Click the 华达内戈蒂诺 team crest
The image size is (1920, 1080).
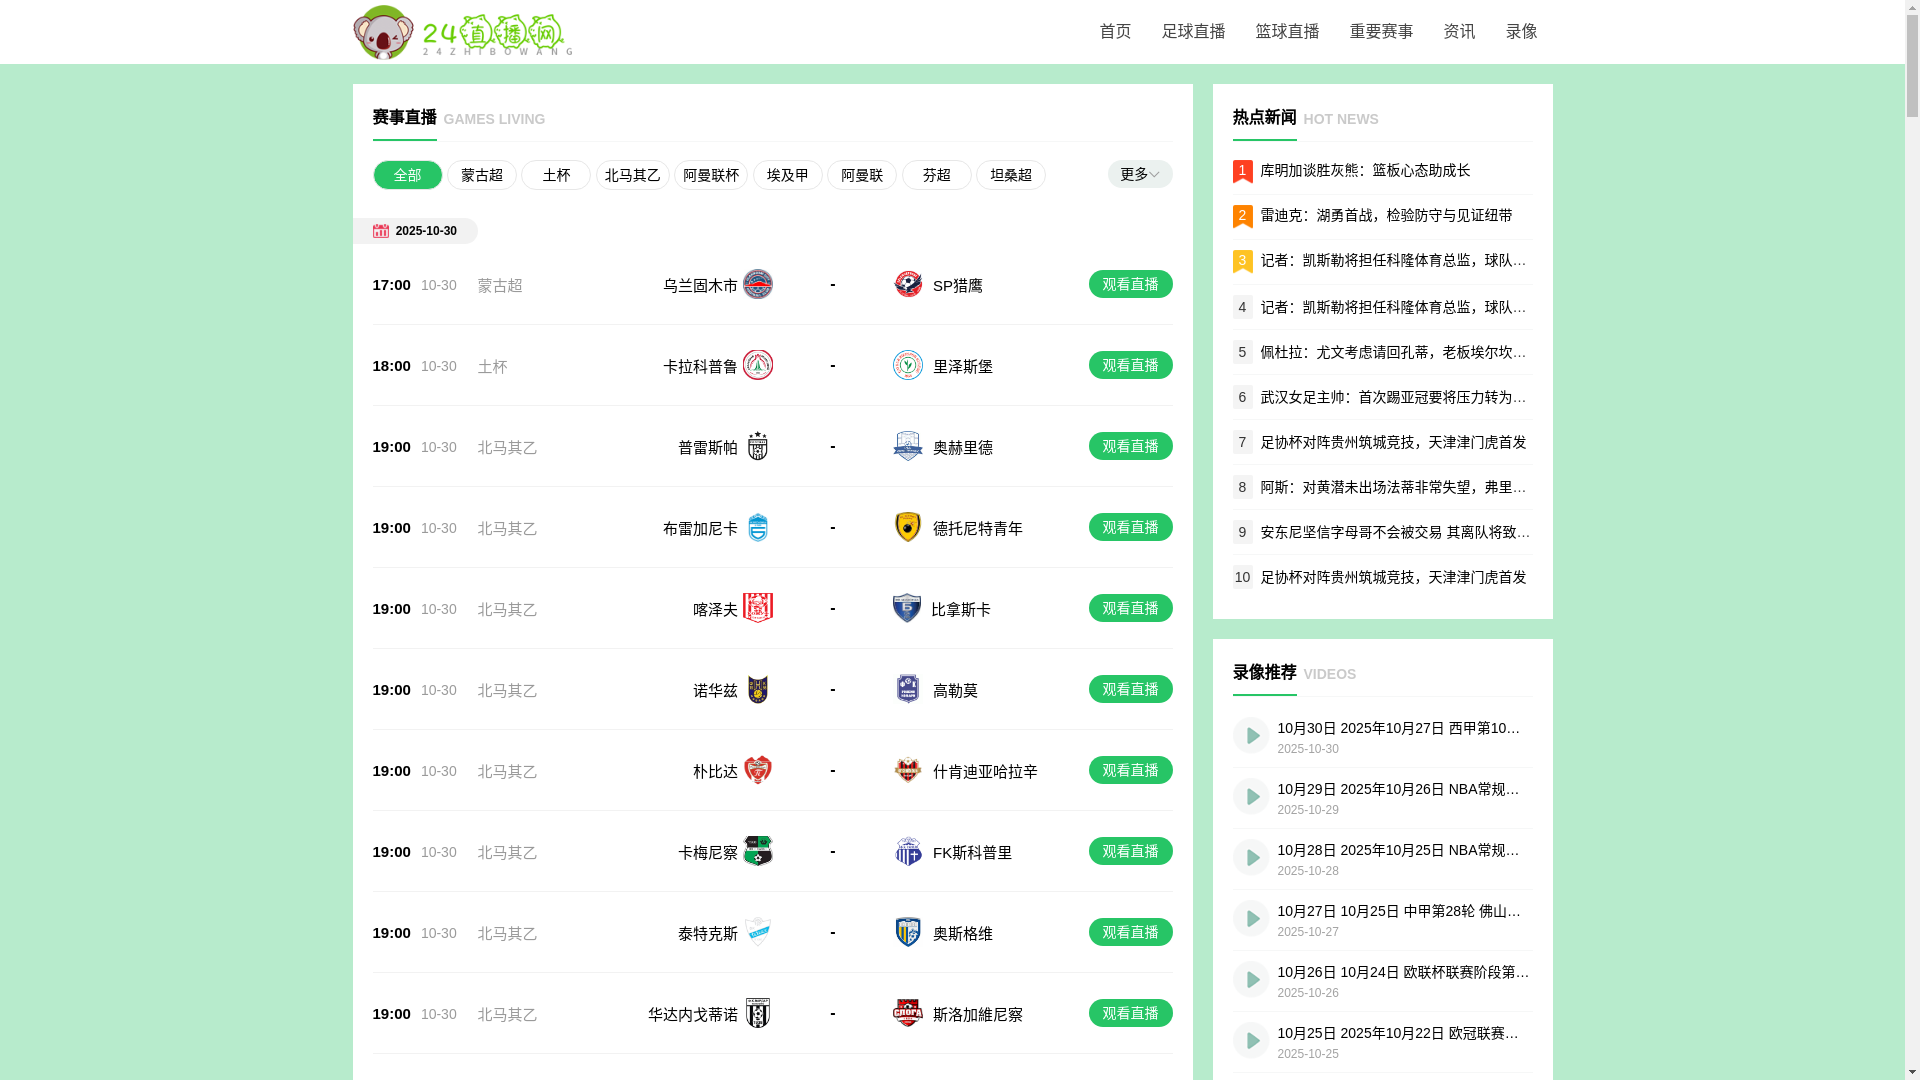(758, 1013)
